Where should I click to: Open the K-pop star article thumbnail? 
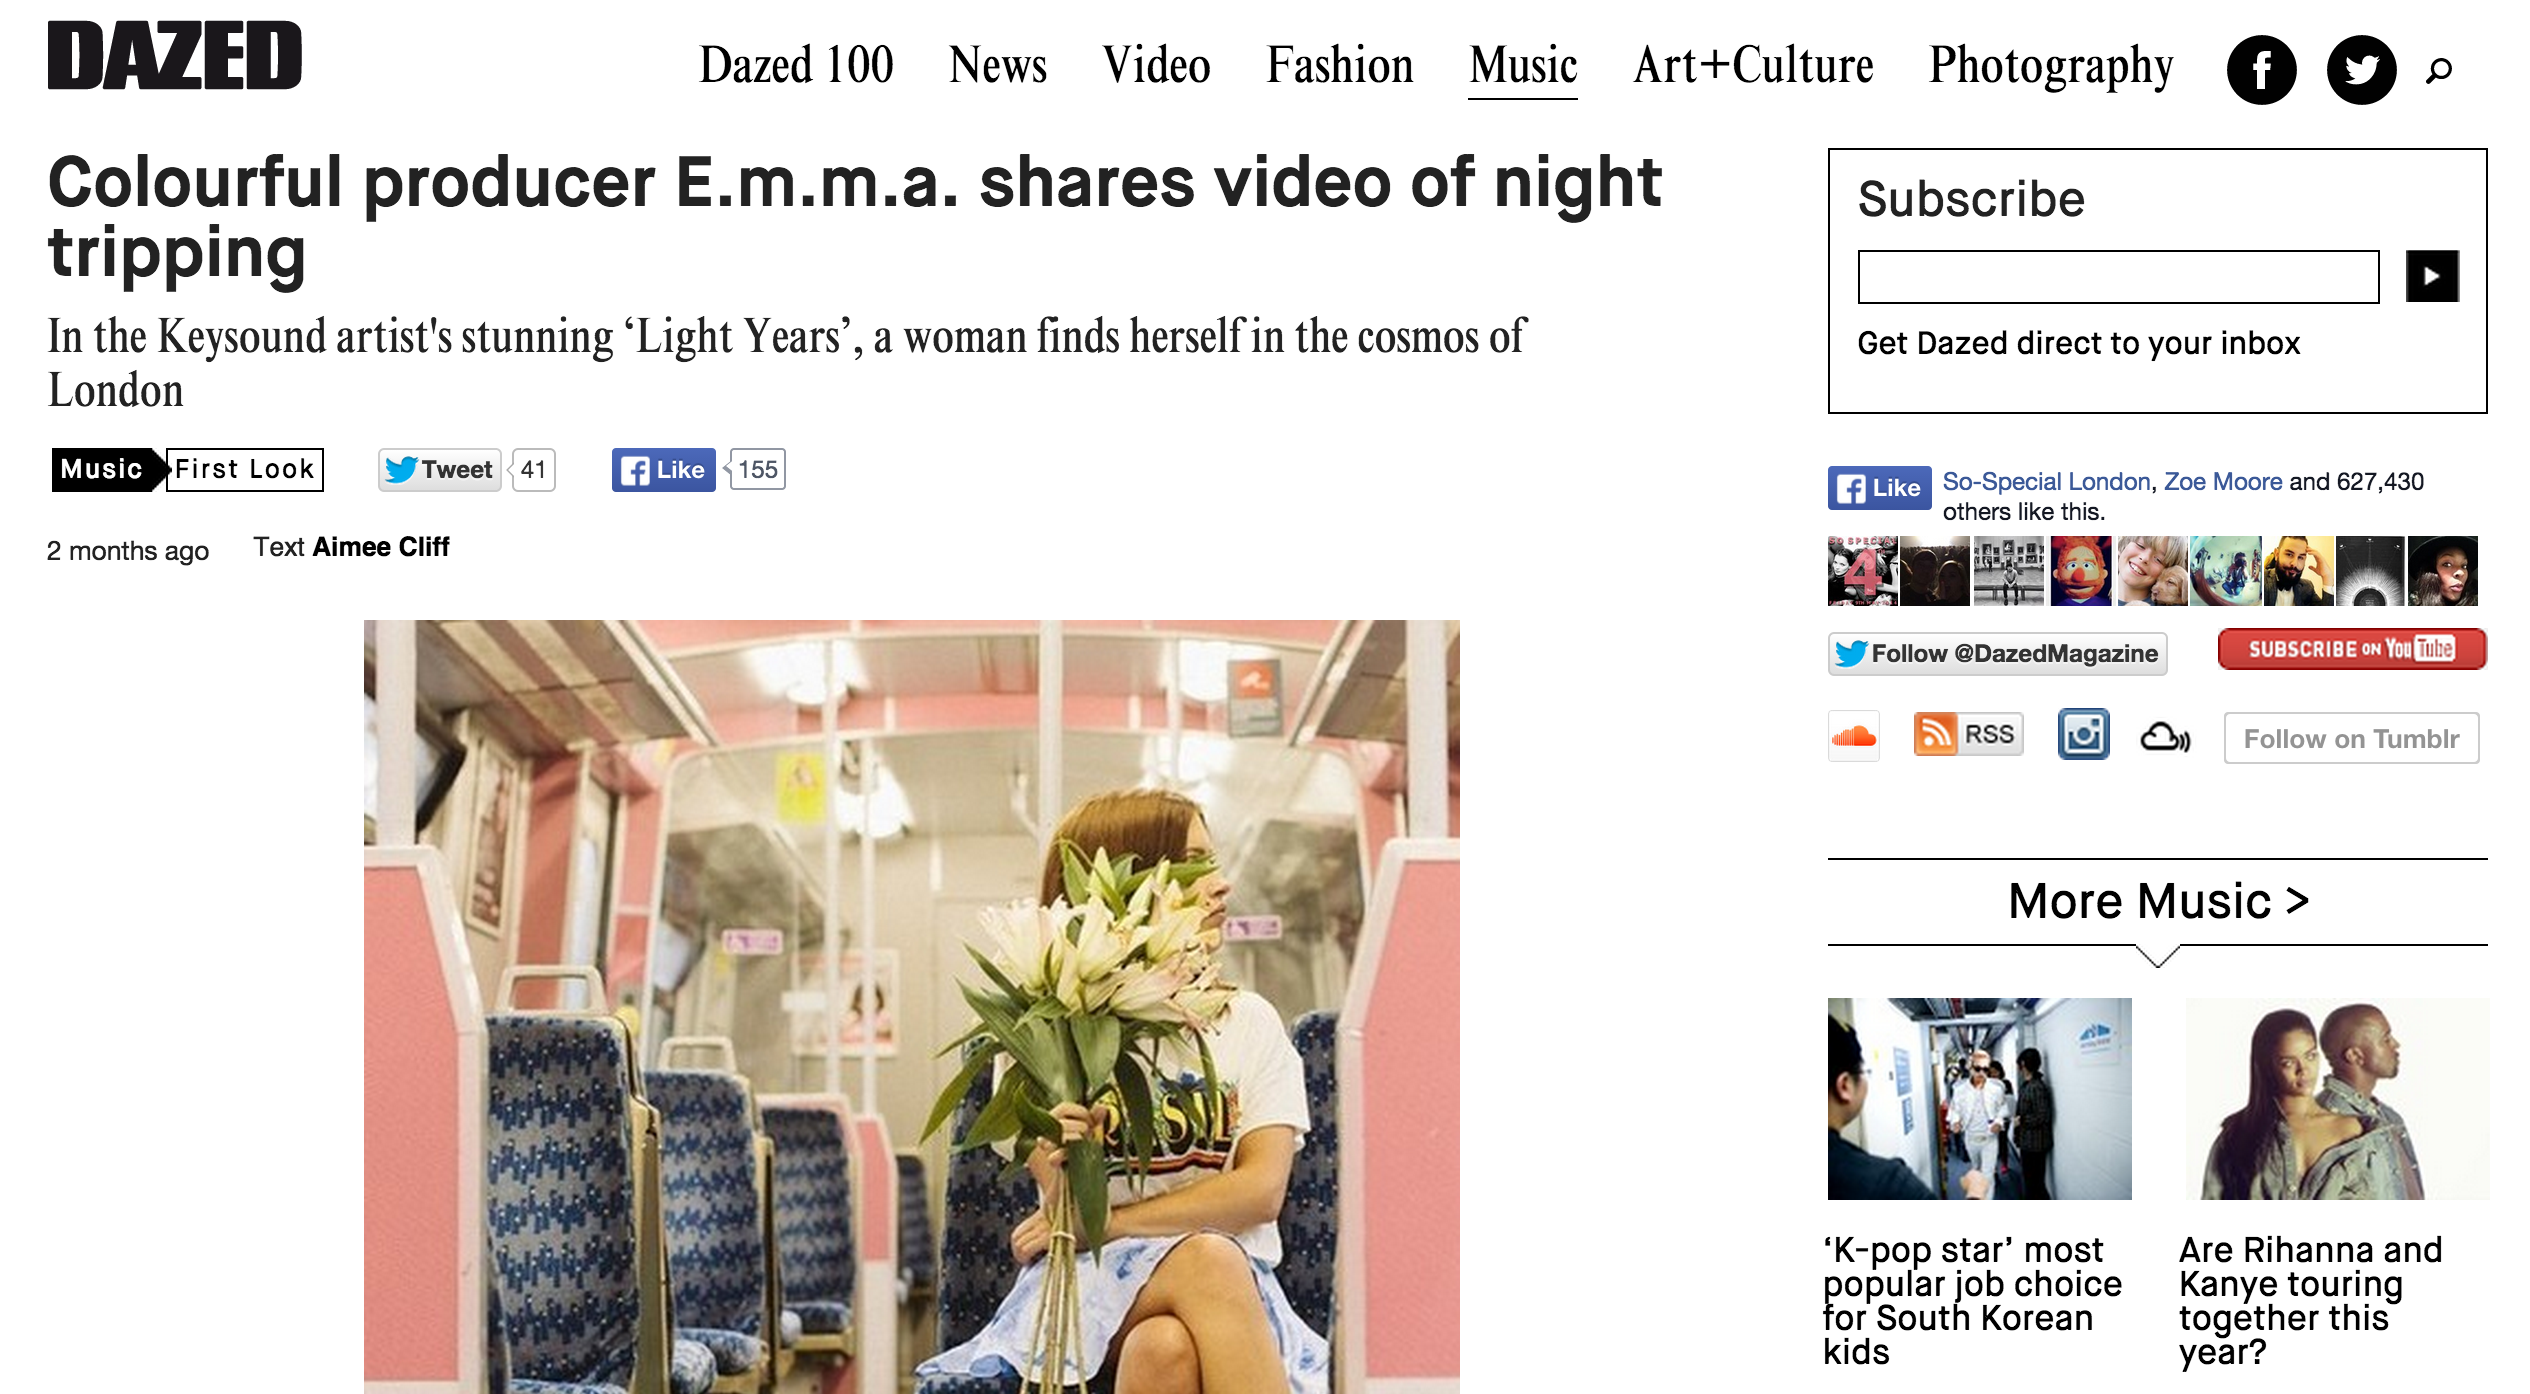click(1979, 1098)
